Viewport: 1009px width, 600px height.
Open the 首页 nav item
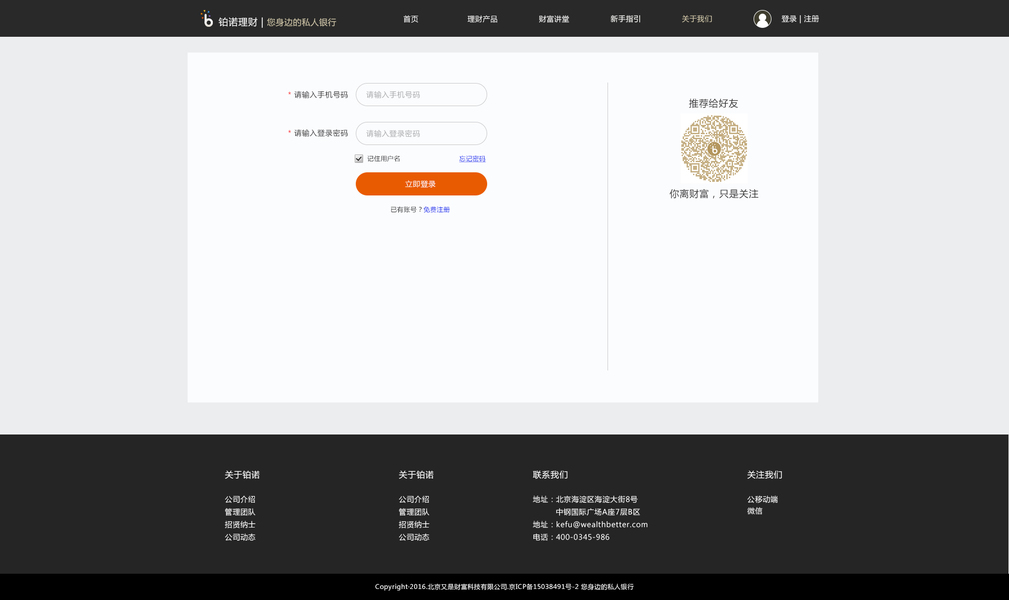[411, 19]
